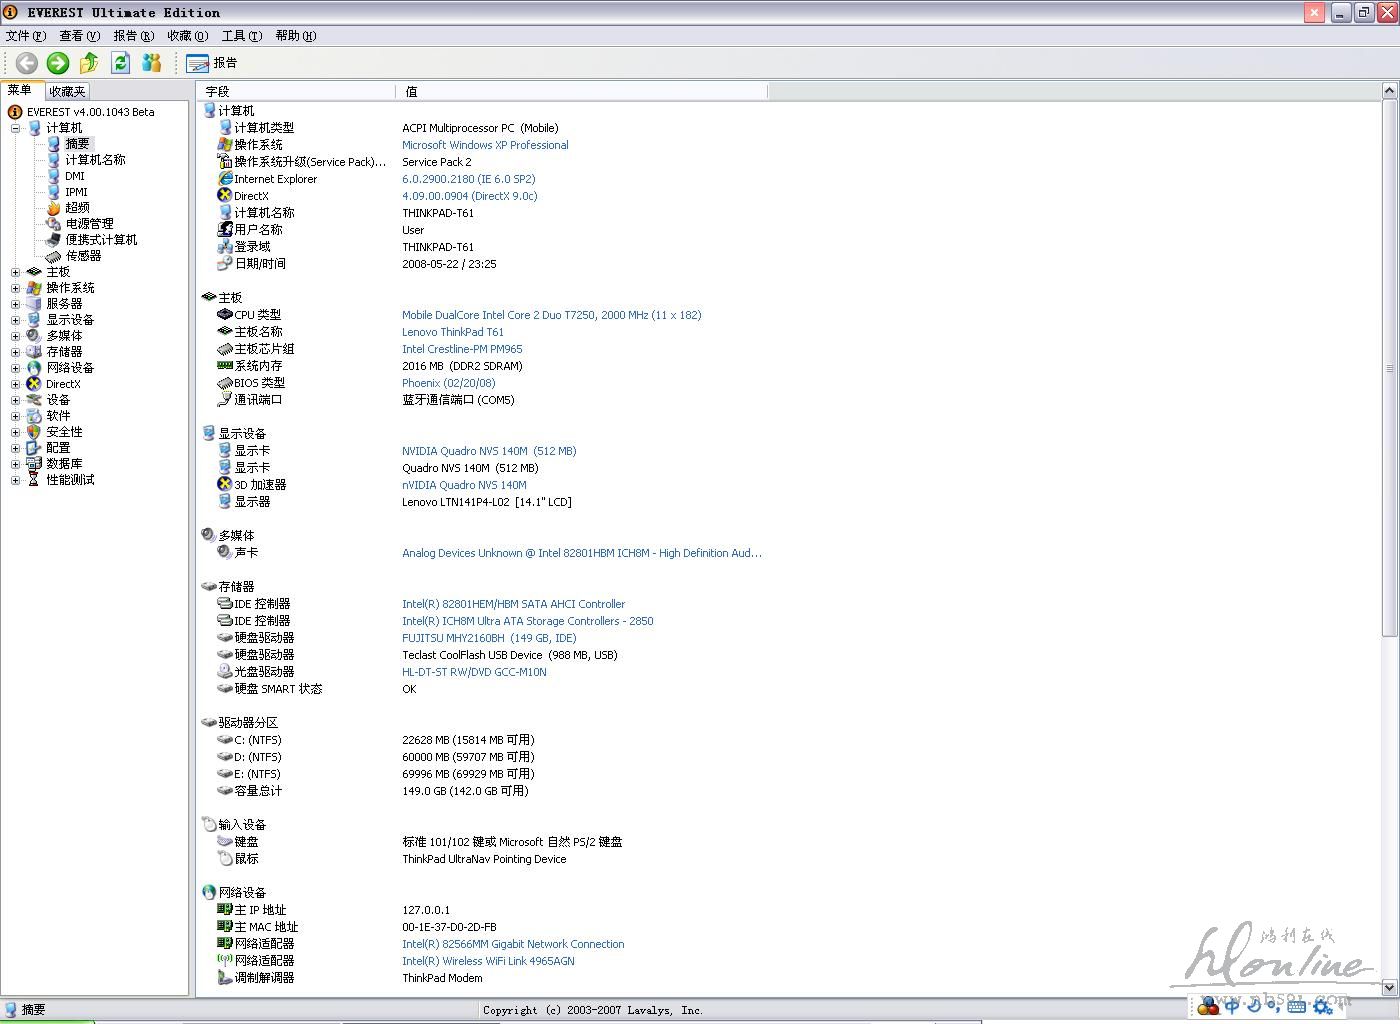Click the Back navigation arrow in toolbar

(x=27, y=63)
